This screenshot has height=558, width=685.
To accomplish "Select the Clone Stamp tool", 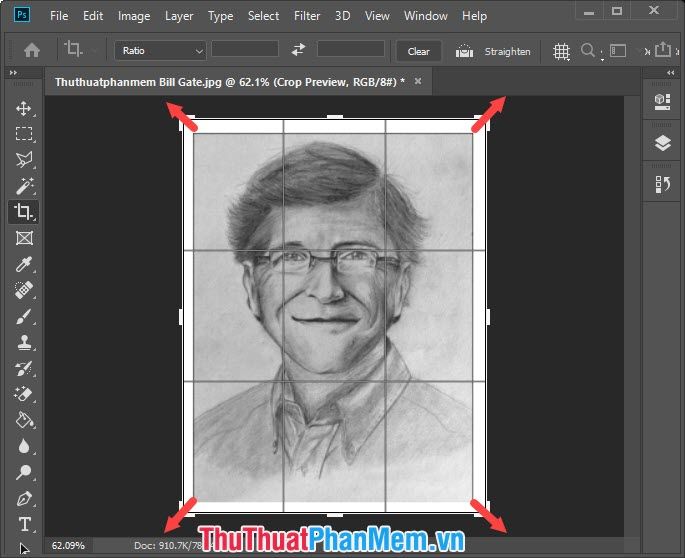I will [24, 343].
